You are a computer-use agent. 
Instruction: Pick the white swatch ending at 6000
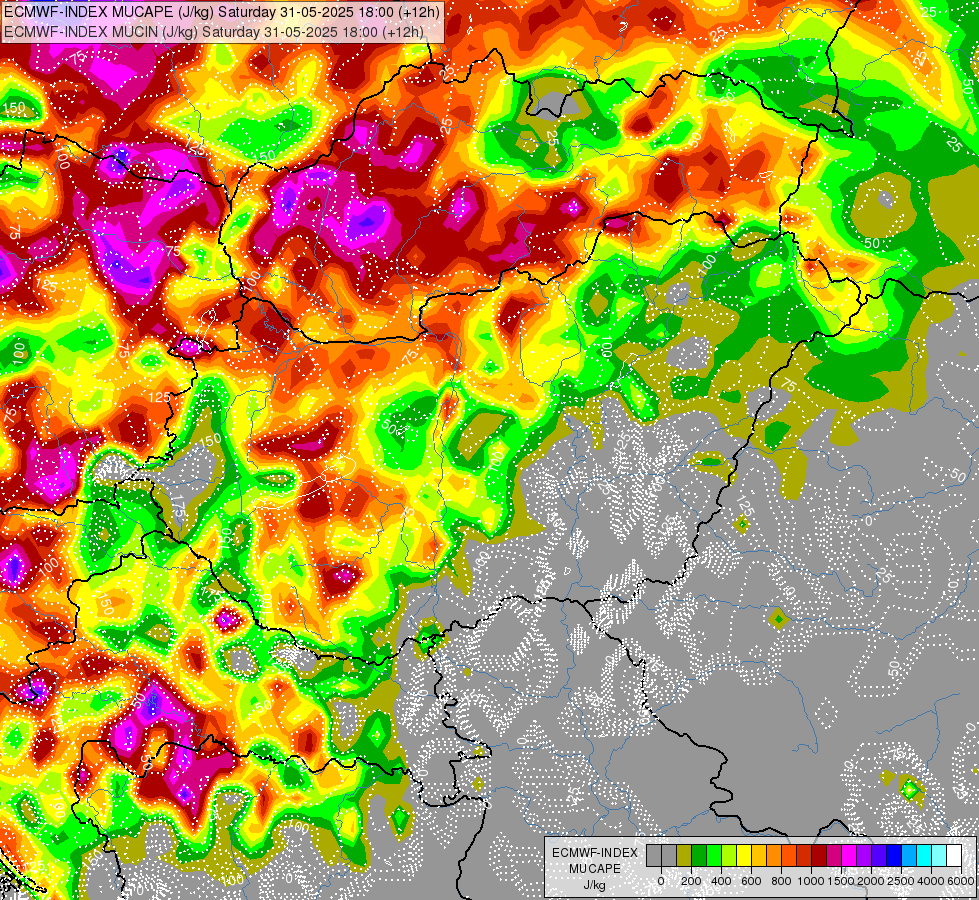coord(955,856)
